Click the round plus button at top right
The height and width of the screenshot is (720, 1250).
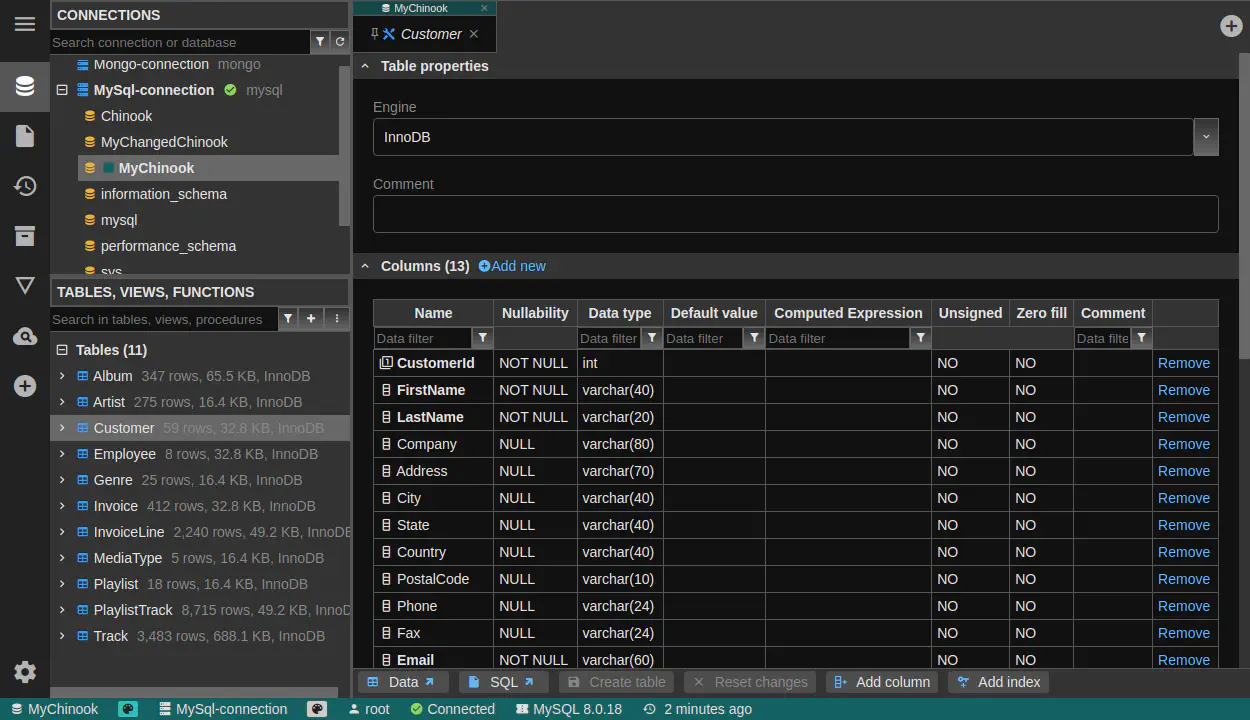pos(1231,26)
